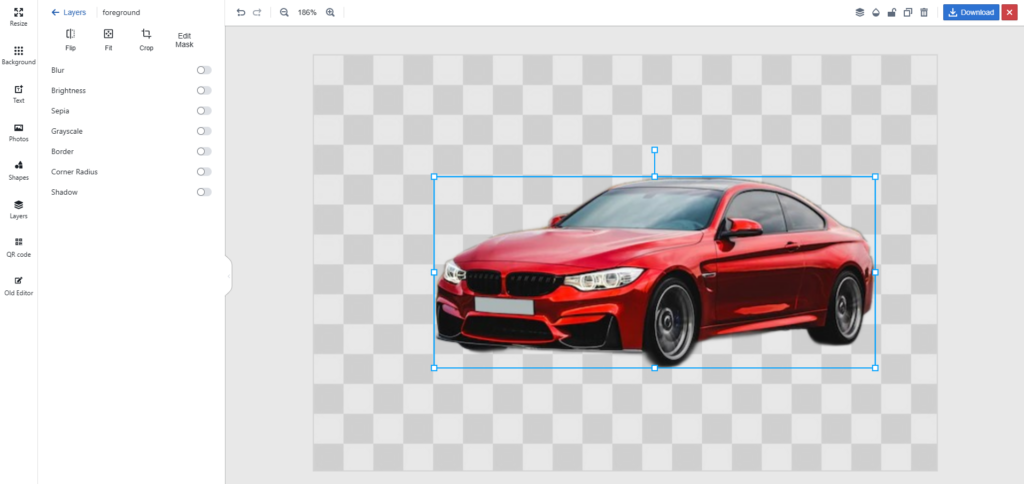Close the editor with red X
The height and width of the screenshot is (484, 1024).
click(x=1010, y=12)
